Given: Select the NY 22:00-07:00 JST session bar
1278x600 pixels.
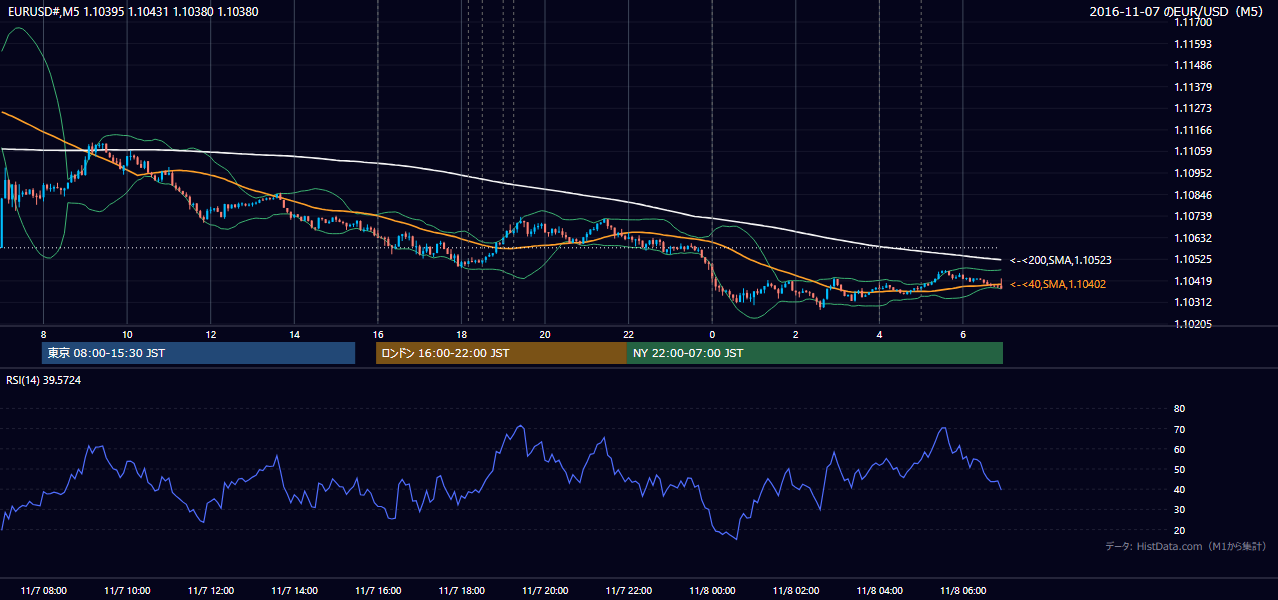Looking at the screenshot, I should click(x=815, y=353).
